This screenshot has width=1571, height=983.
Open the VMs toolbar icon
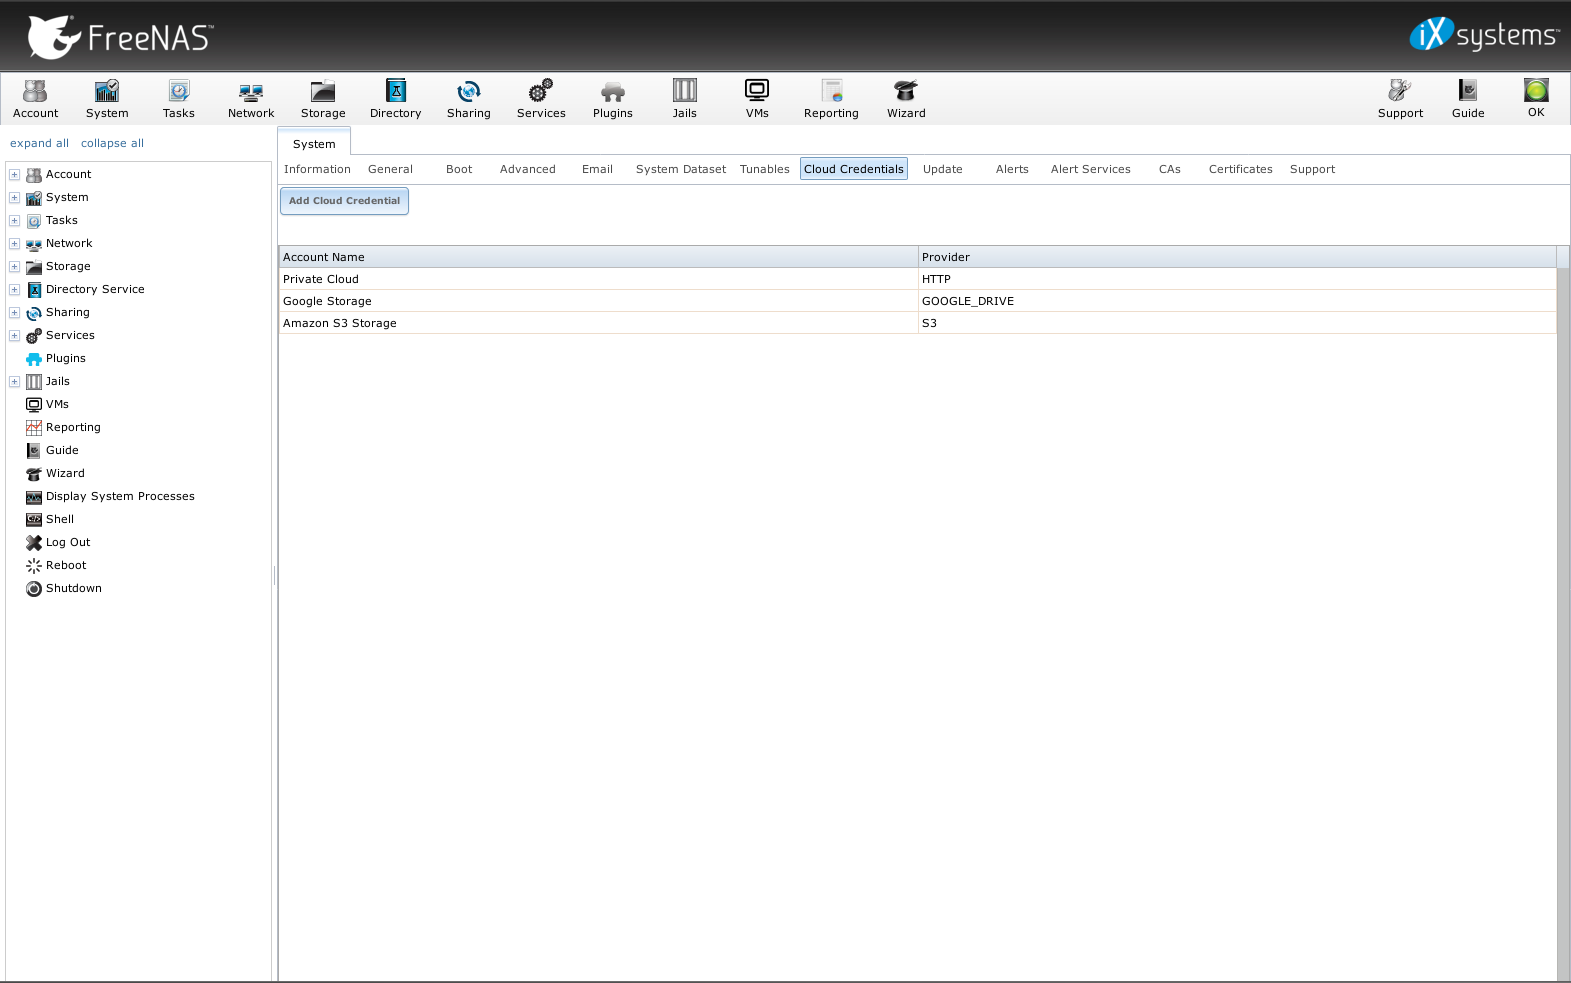pos(757,99)
